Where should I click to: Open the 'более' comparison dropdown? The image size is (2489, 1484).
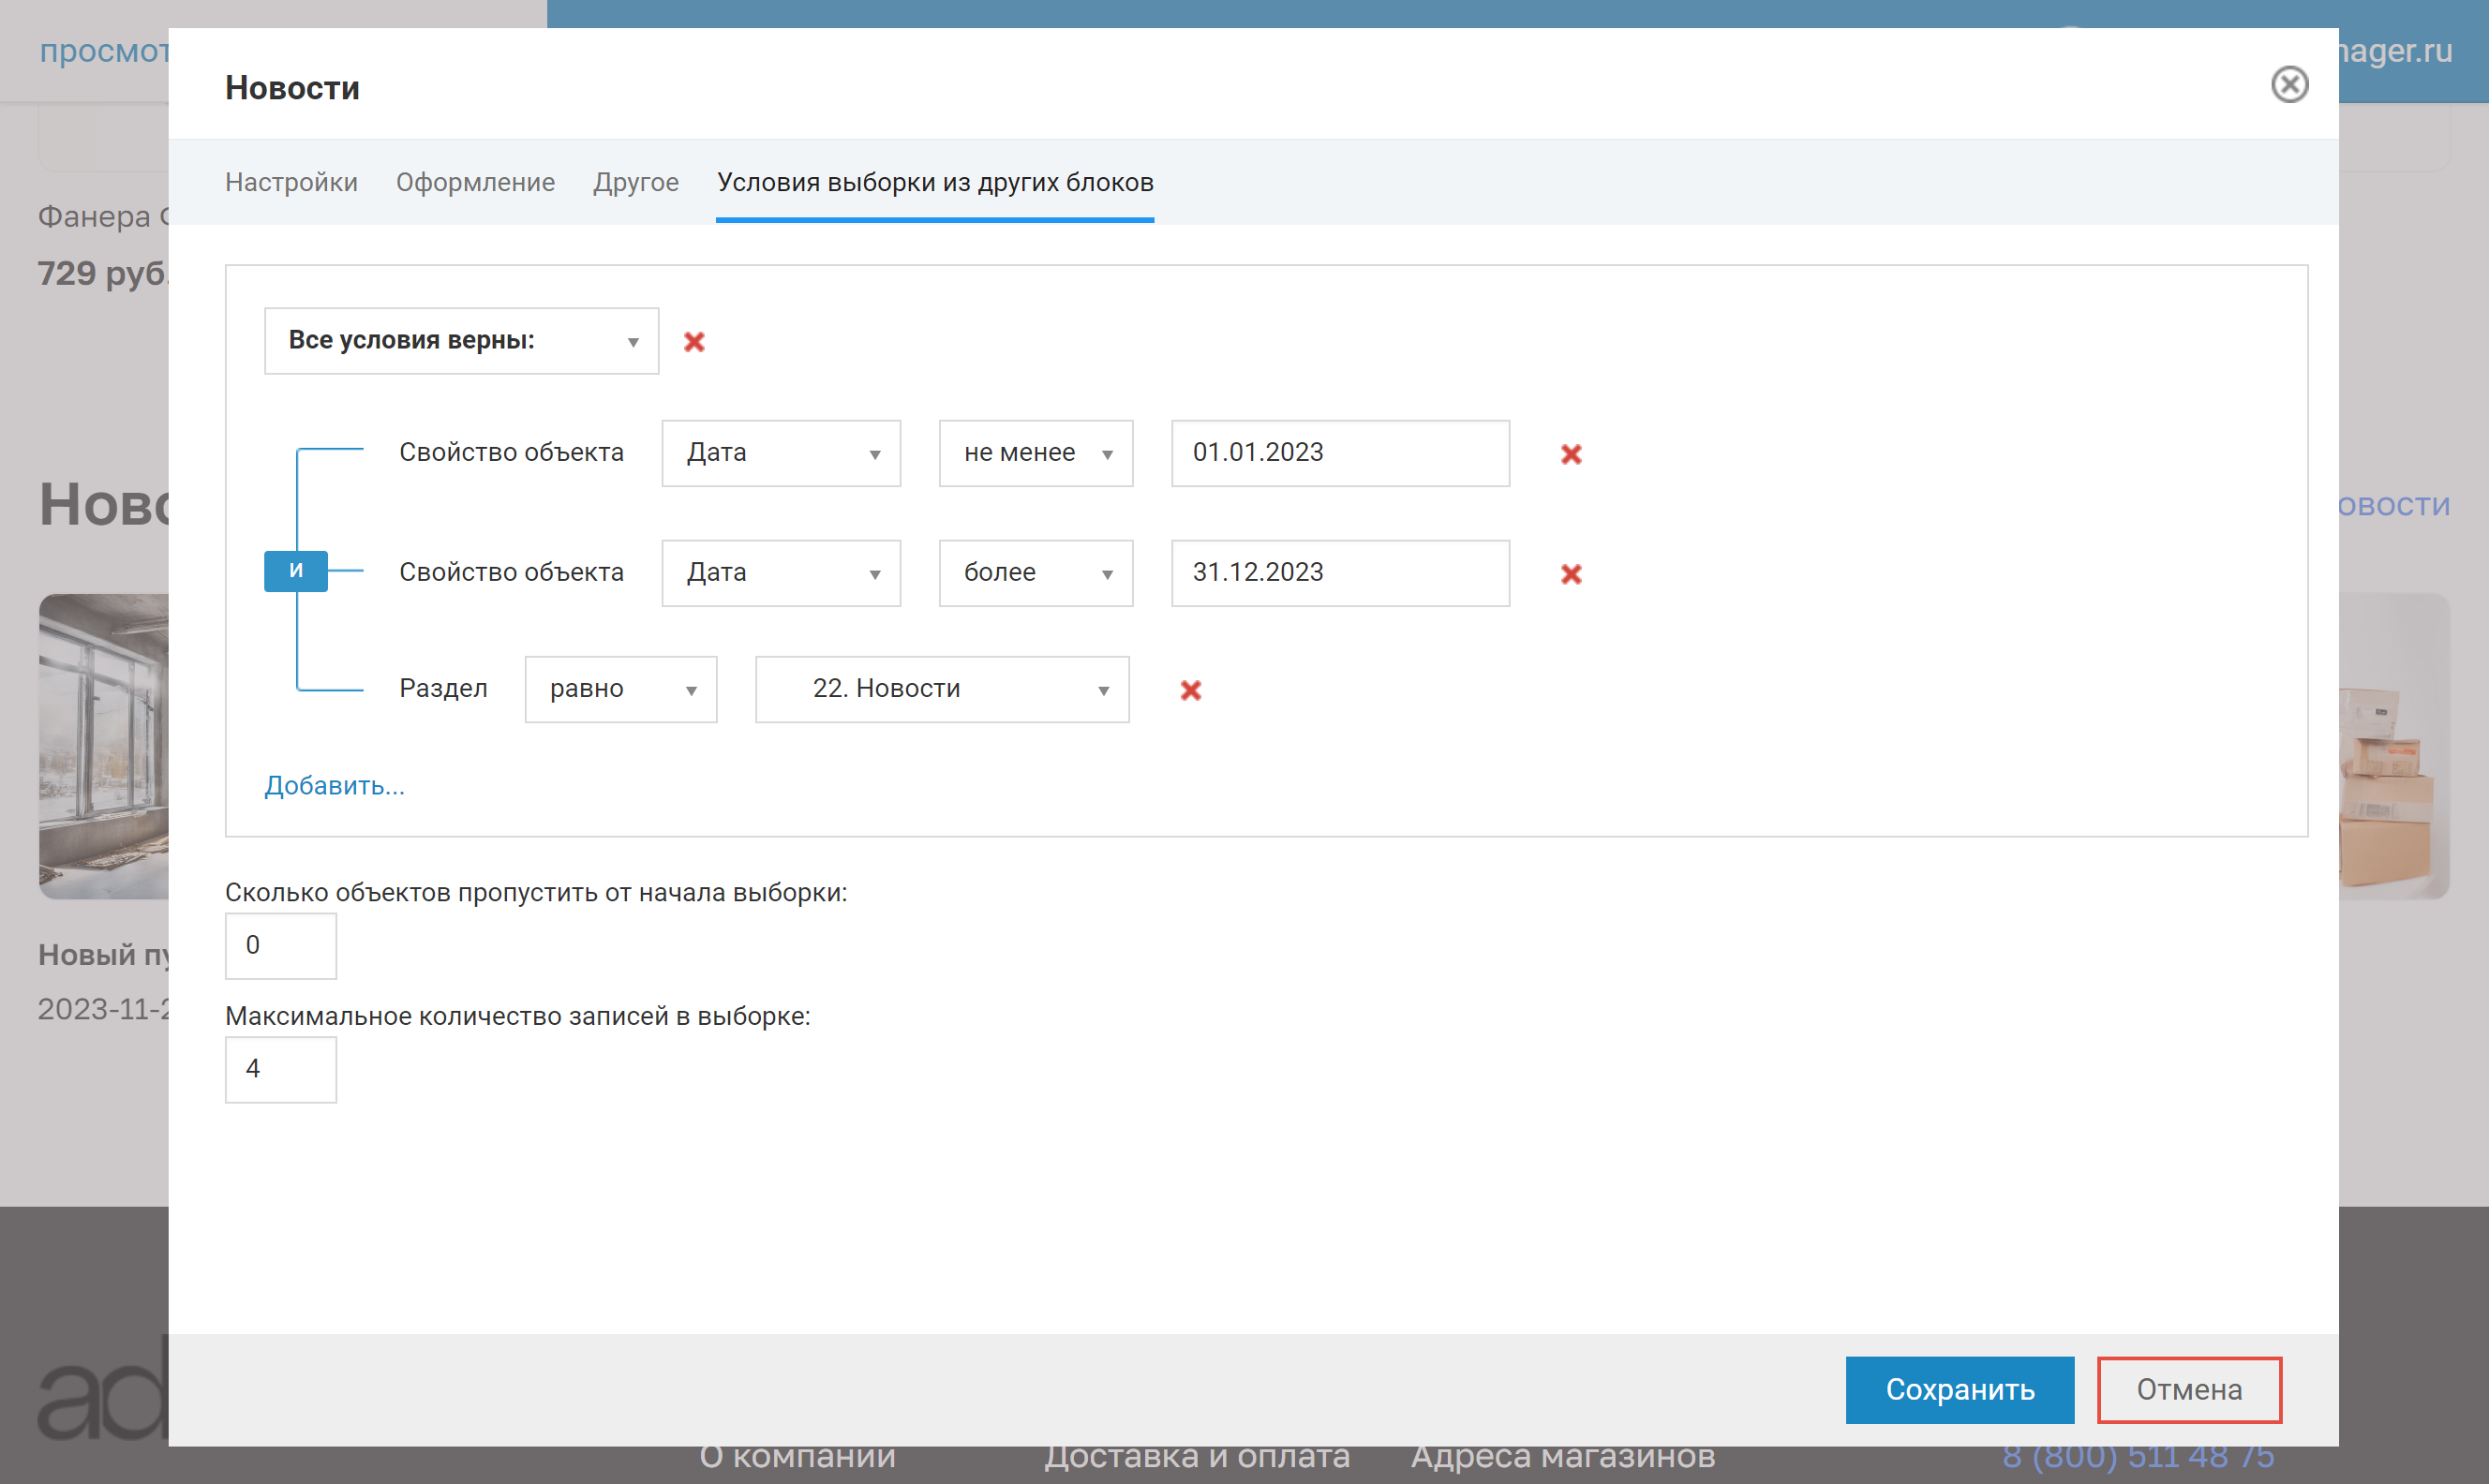click(1035, 573)
